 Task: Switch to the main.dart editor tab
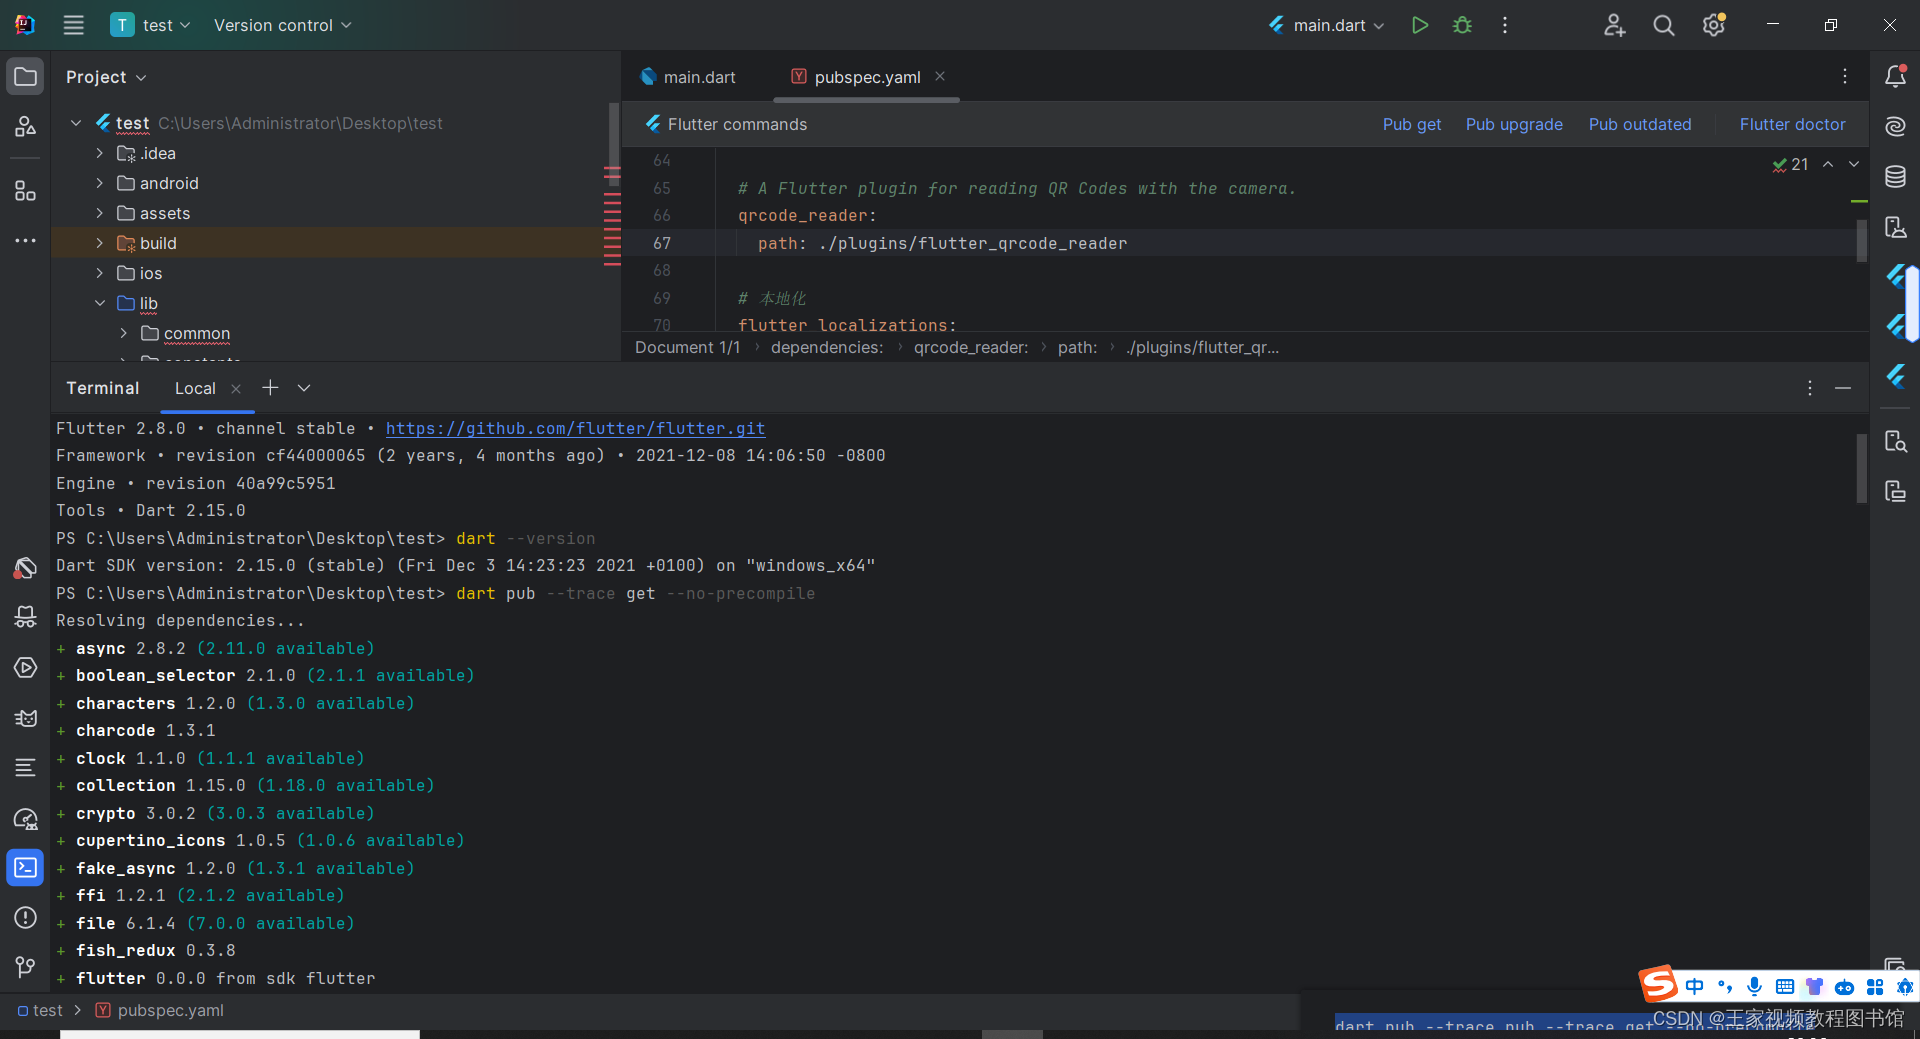click(x=699, y=76)
